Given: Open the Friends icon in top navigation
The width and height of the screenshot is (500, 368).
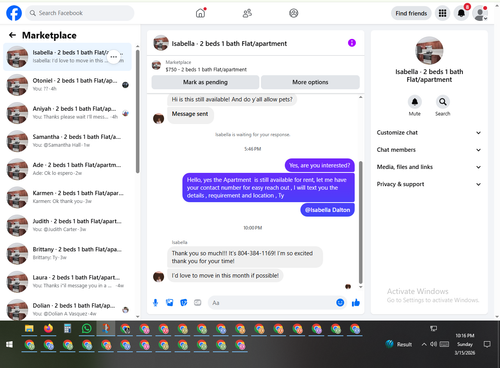Looking at the screenshot, I should coord(247,13).
